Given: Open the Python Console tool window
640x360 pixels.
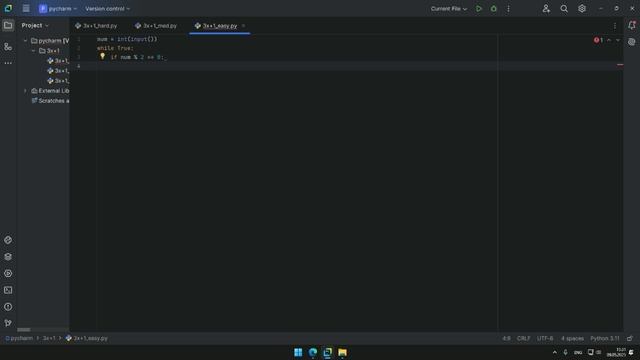Looking at the screenshot, I should [8, 240].
